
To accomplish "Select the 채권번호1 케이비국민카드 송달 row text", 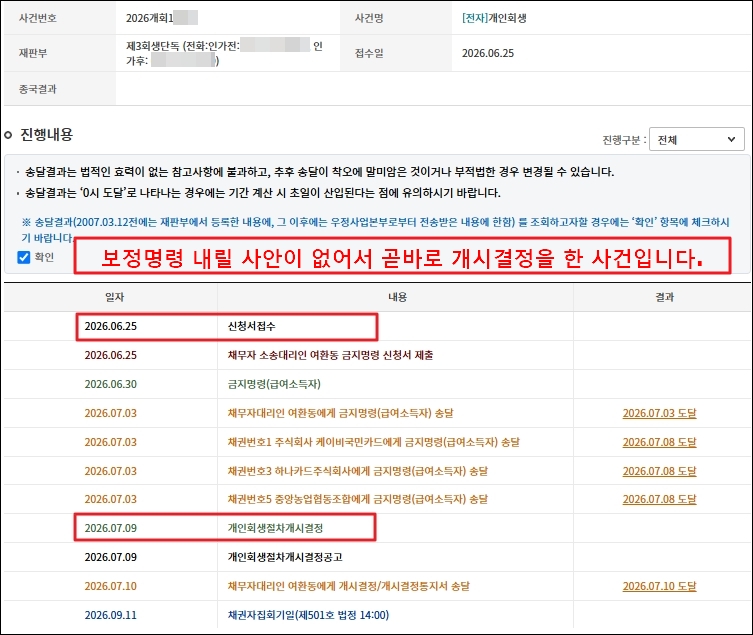I will point(374,442).
